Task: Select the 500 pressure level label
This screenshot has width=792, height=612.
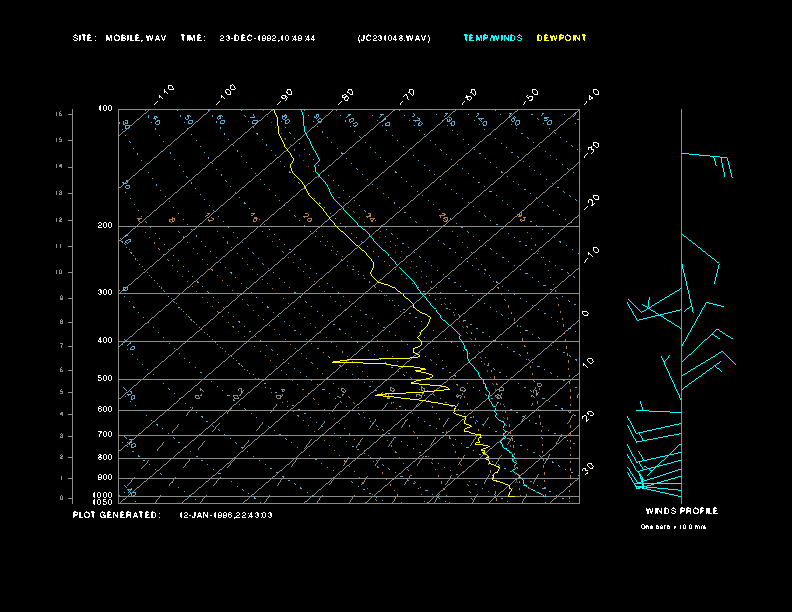Action: pos(105,379)
